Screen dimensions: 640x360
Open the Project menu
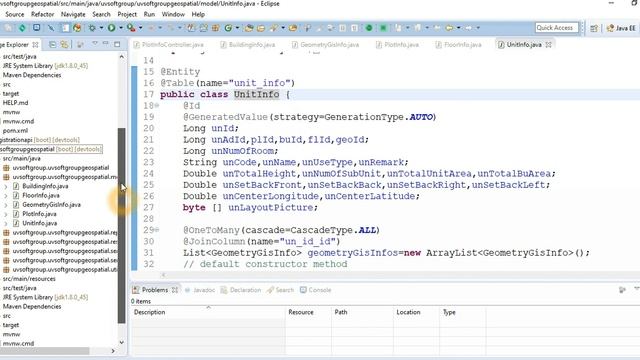(x=127, y=14)
